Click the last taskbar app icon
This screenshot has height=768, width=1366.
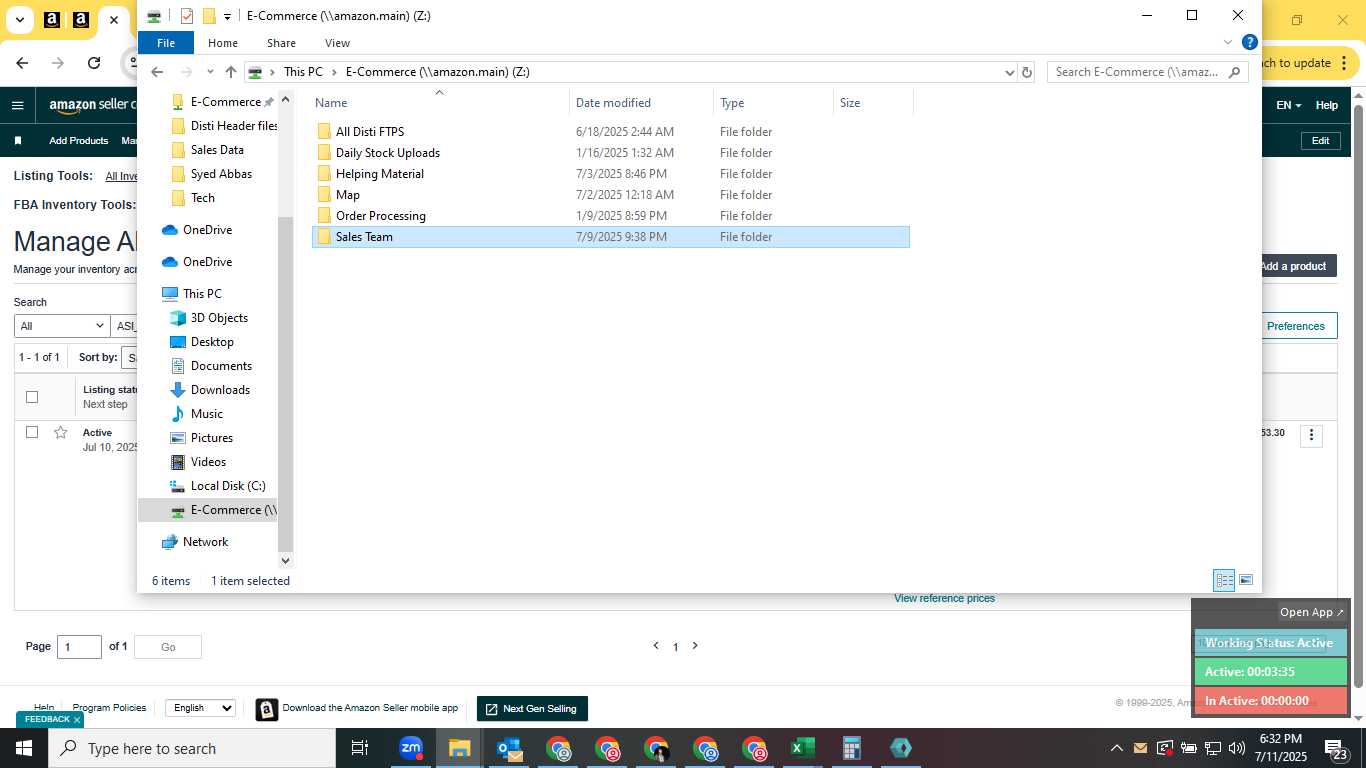[x=900, y=748]
